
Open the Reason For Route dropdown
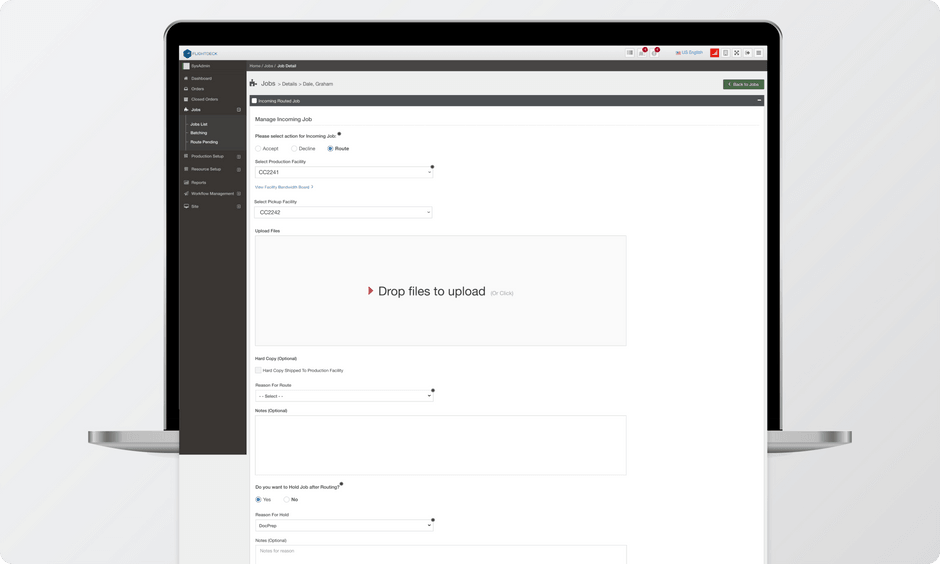[343, 396]
